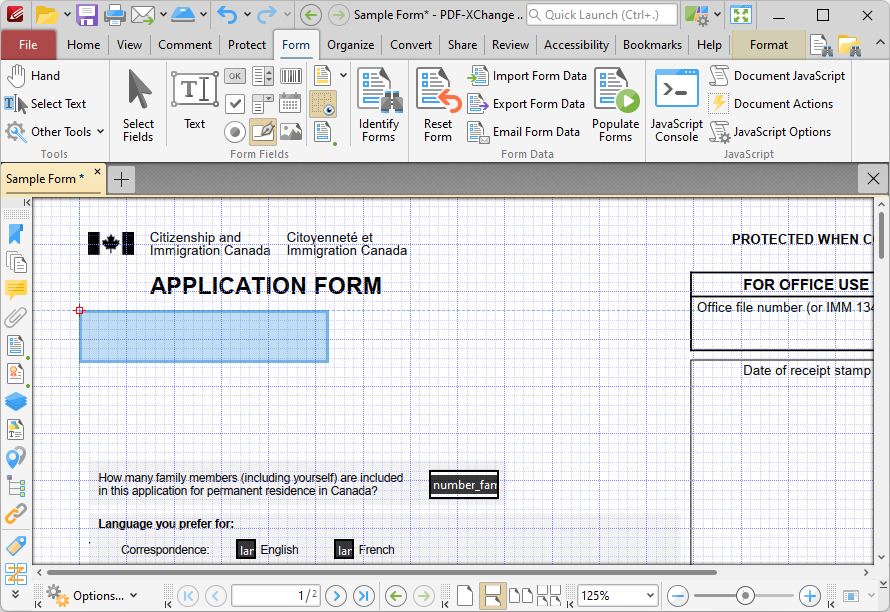Image resolution: width=890 pixels, height=612 pixels.
Task: Select the Hand tool
Action: (x=33, y=76)
